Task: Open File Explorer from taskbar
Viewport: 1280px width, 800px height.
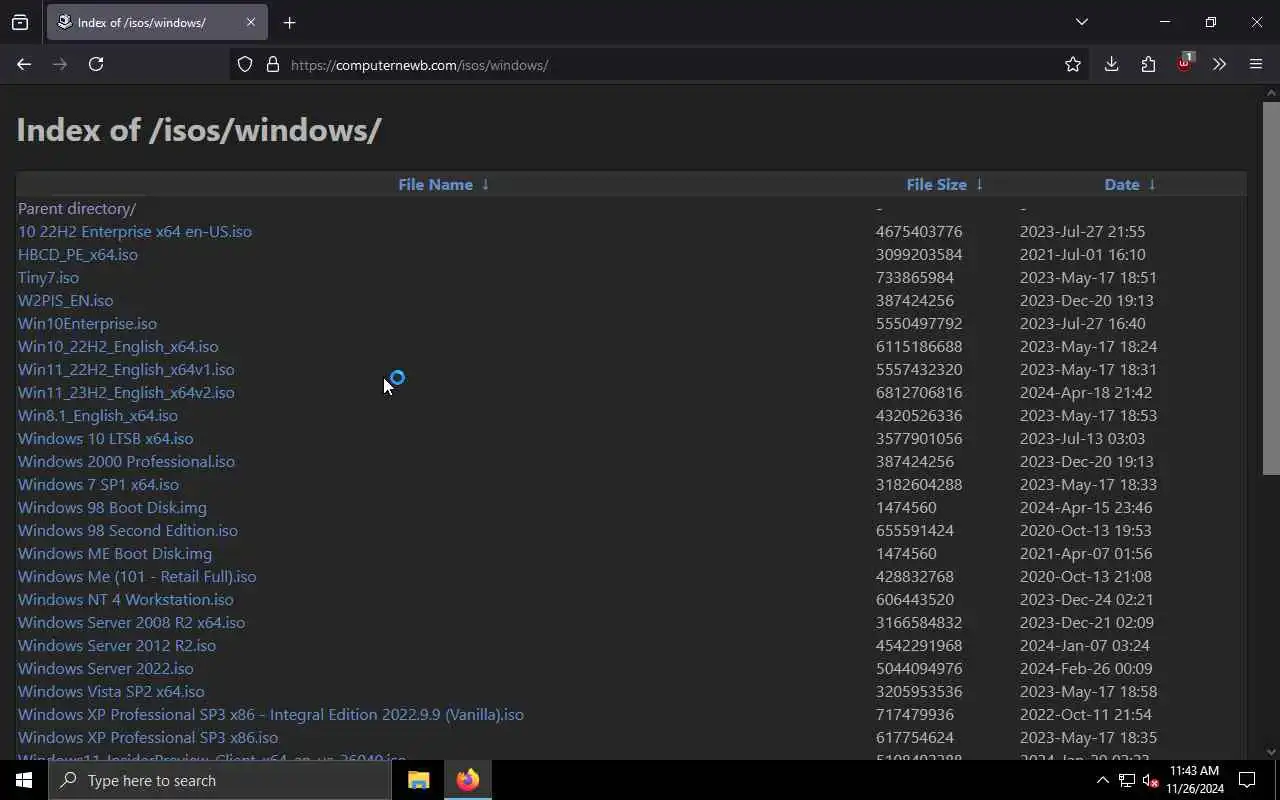Action: 418,780
